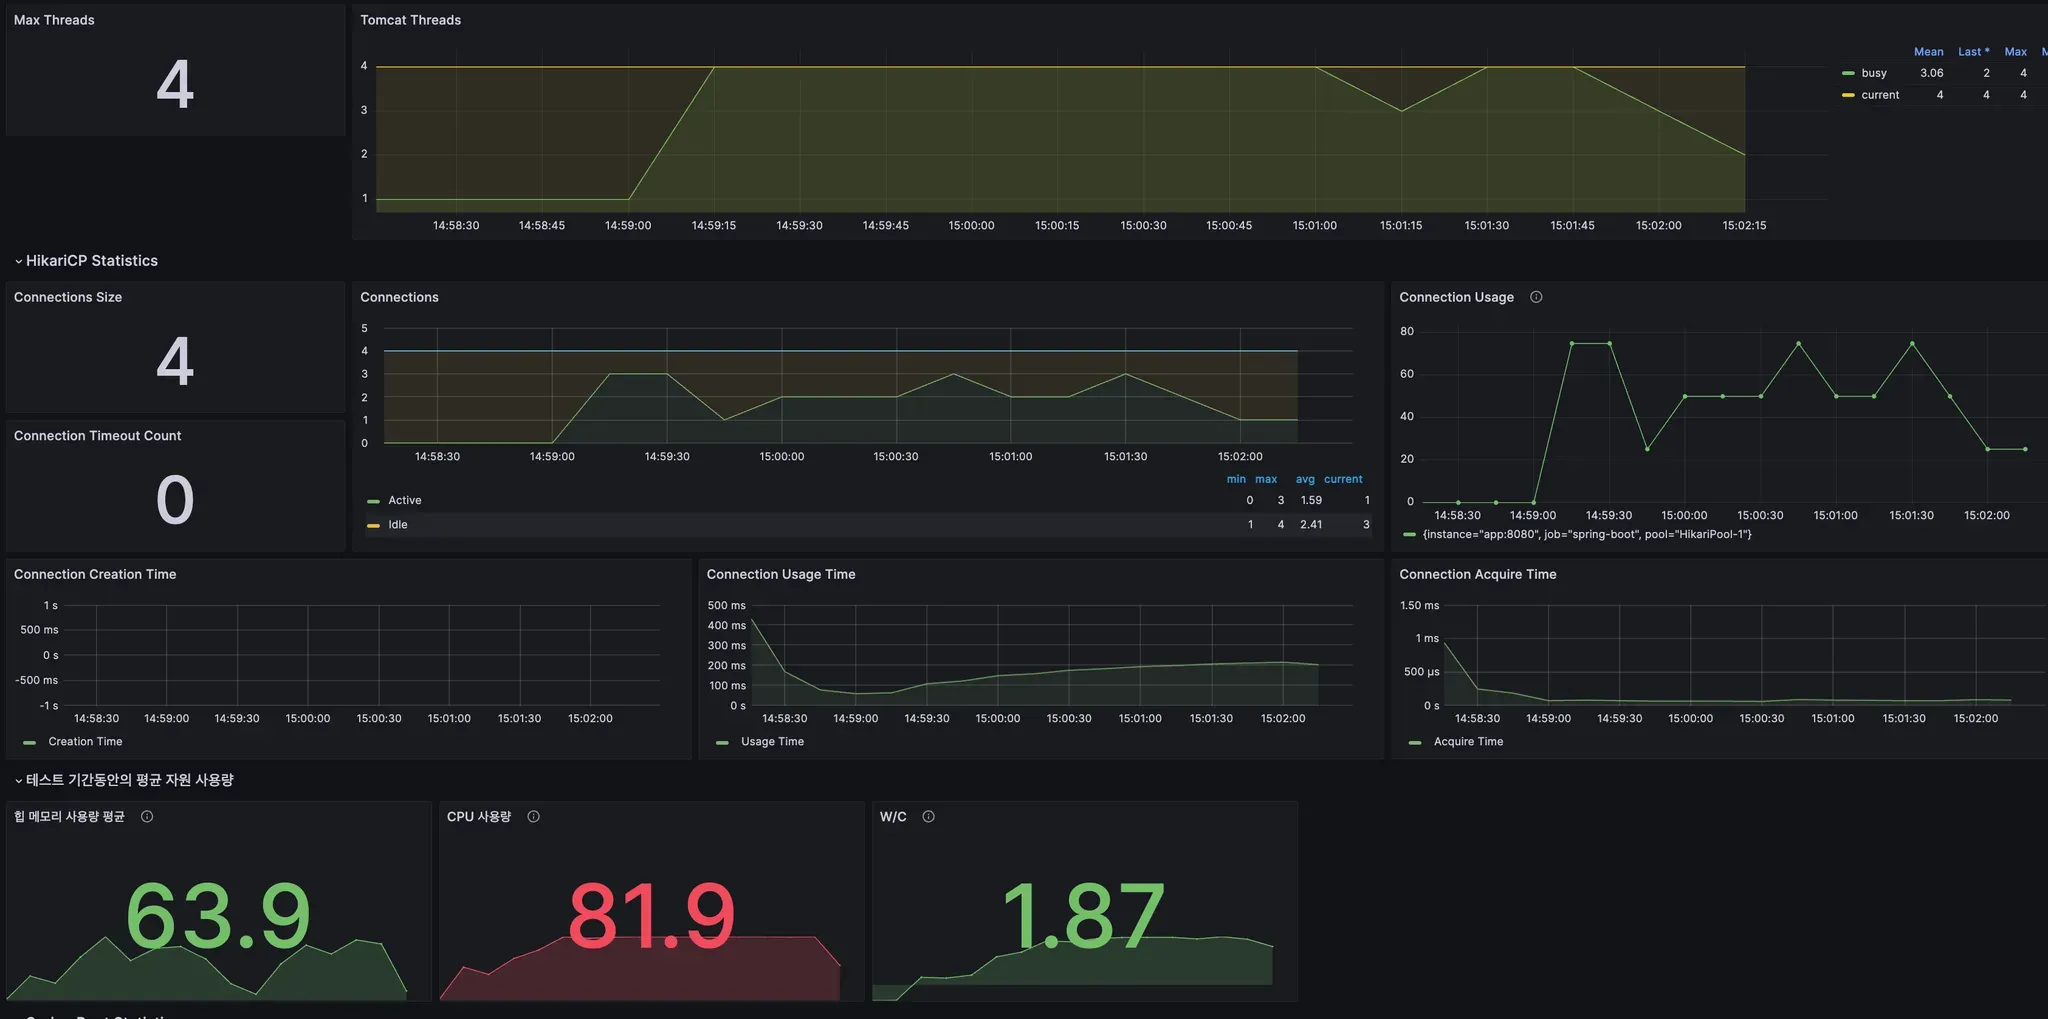2048x1019 pixels.
Task: Collapse the HikariCP Statistics row
Action: 86,261
